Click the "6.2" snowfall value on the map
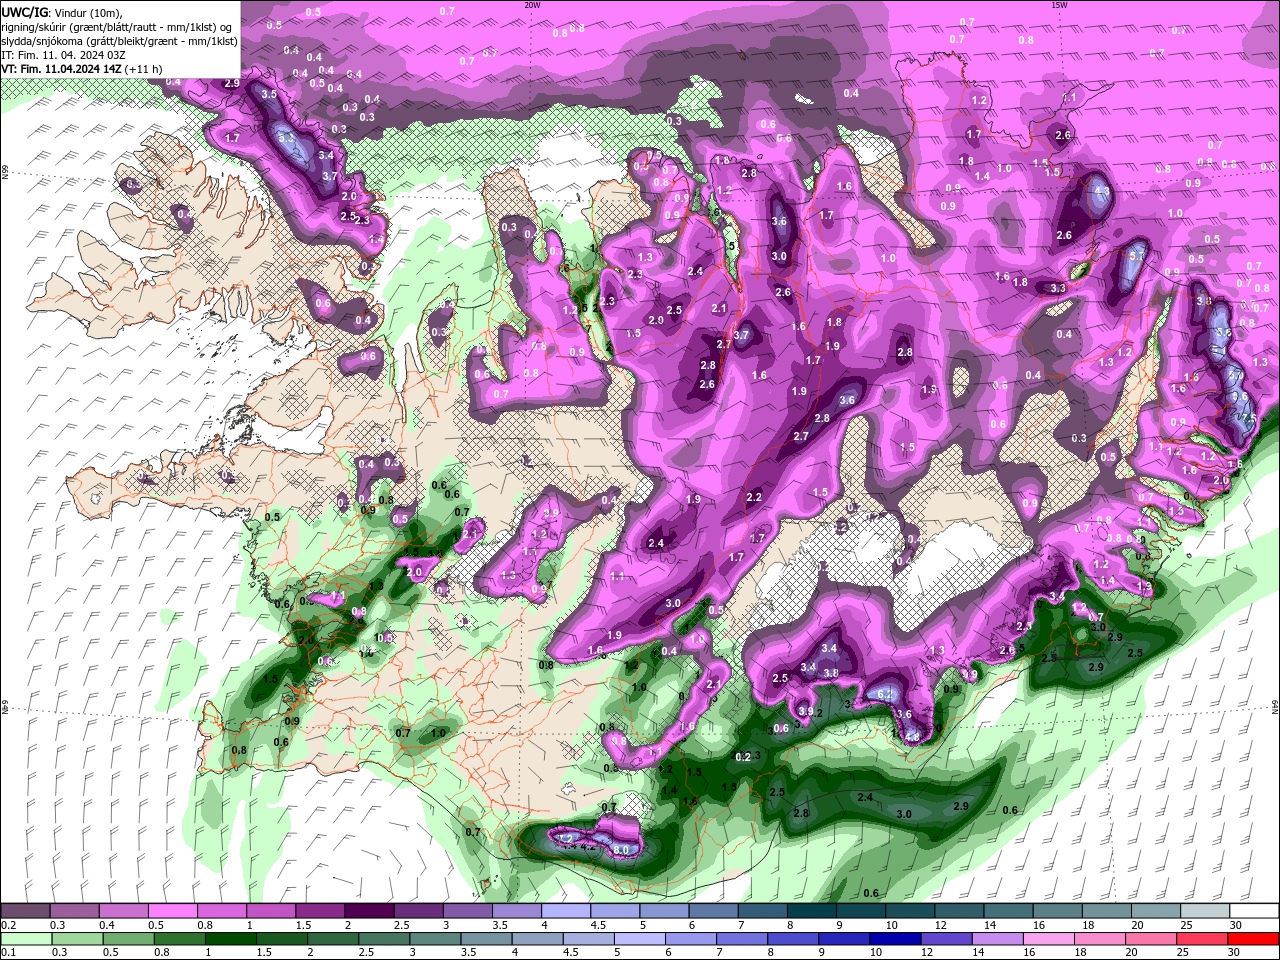Screen dimensions: 1280x960 [884, 694]
